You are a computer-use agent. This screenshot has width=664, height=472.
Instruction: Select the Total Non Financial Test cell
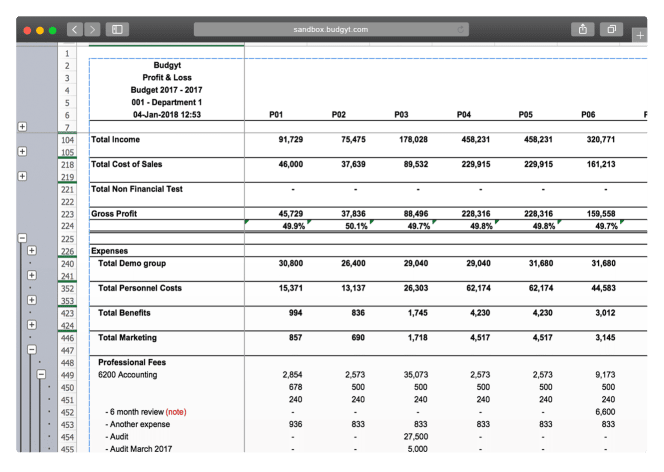136,189
